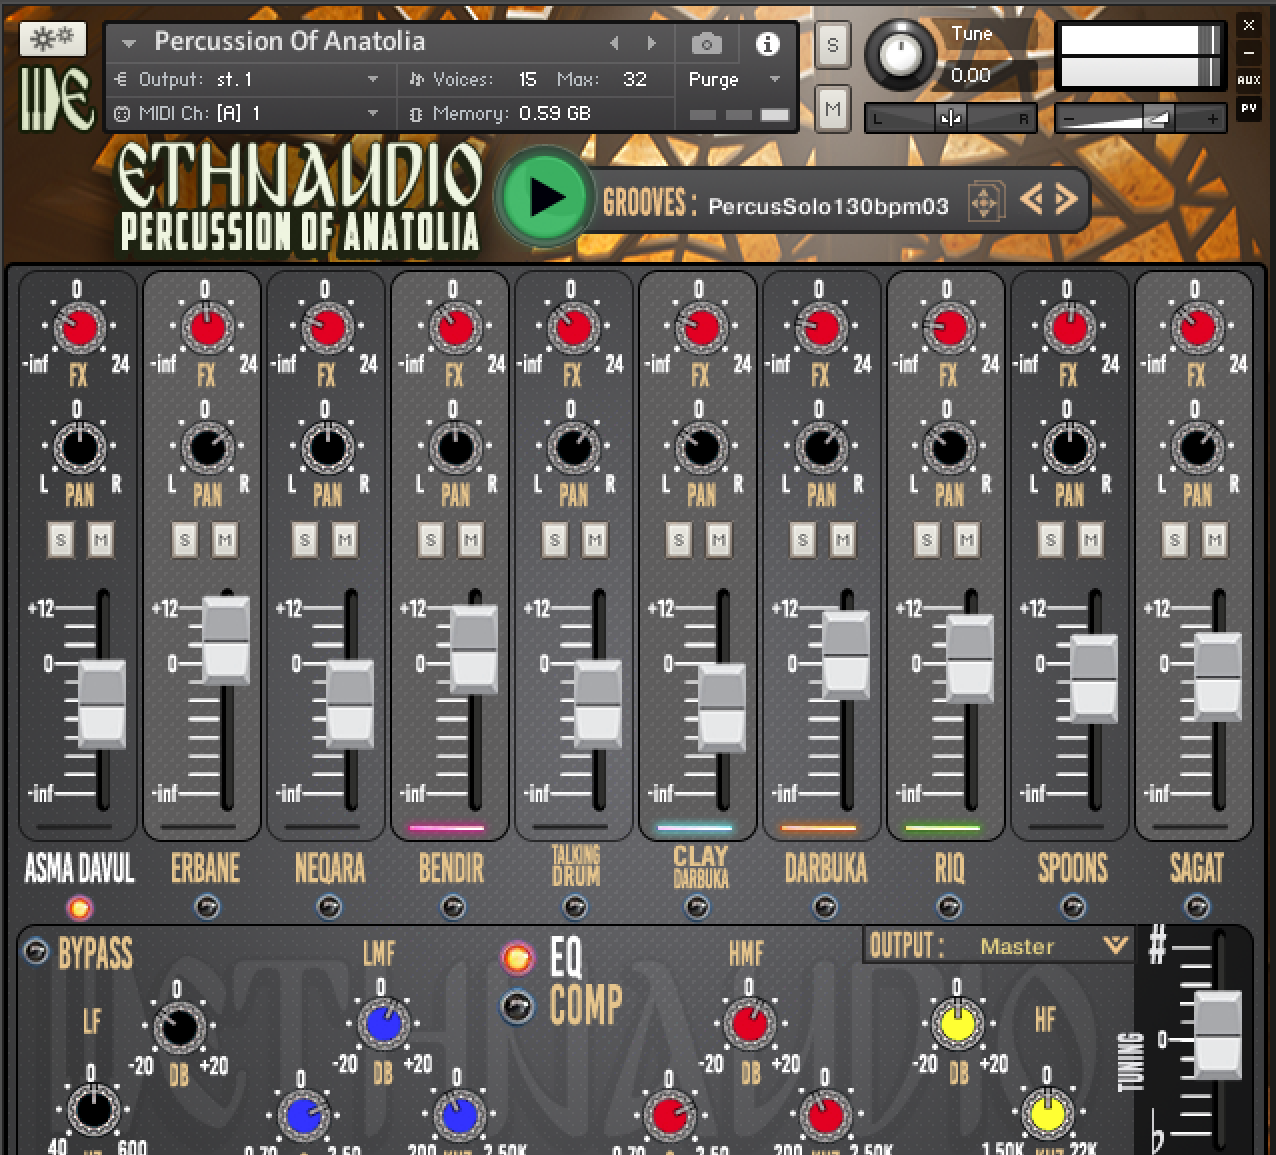Open the Purge menu
1276x1155 pixels.
pyautogui.click(x=734, y=79)
